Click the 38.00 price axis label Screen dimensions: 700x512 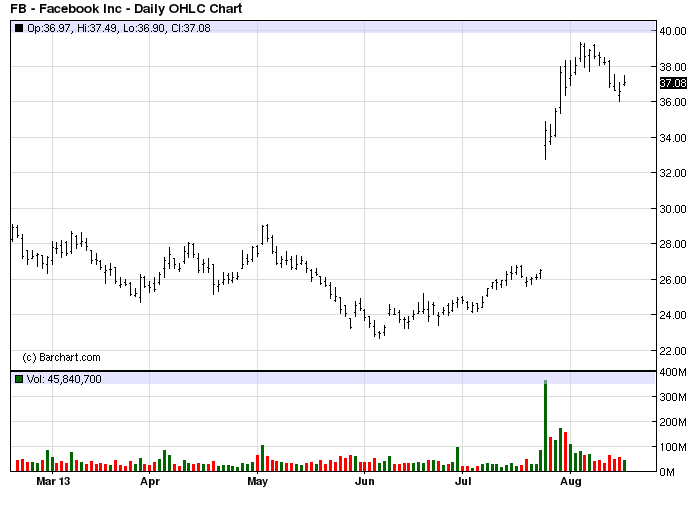click(x=673, y=67)
